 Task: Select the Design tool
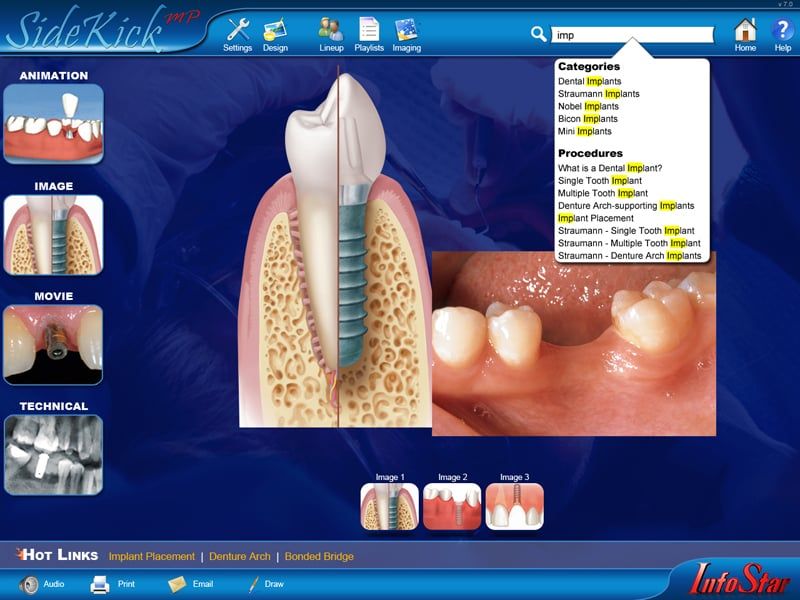275,29
